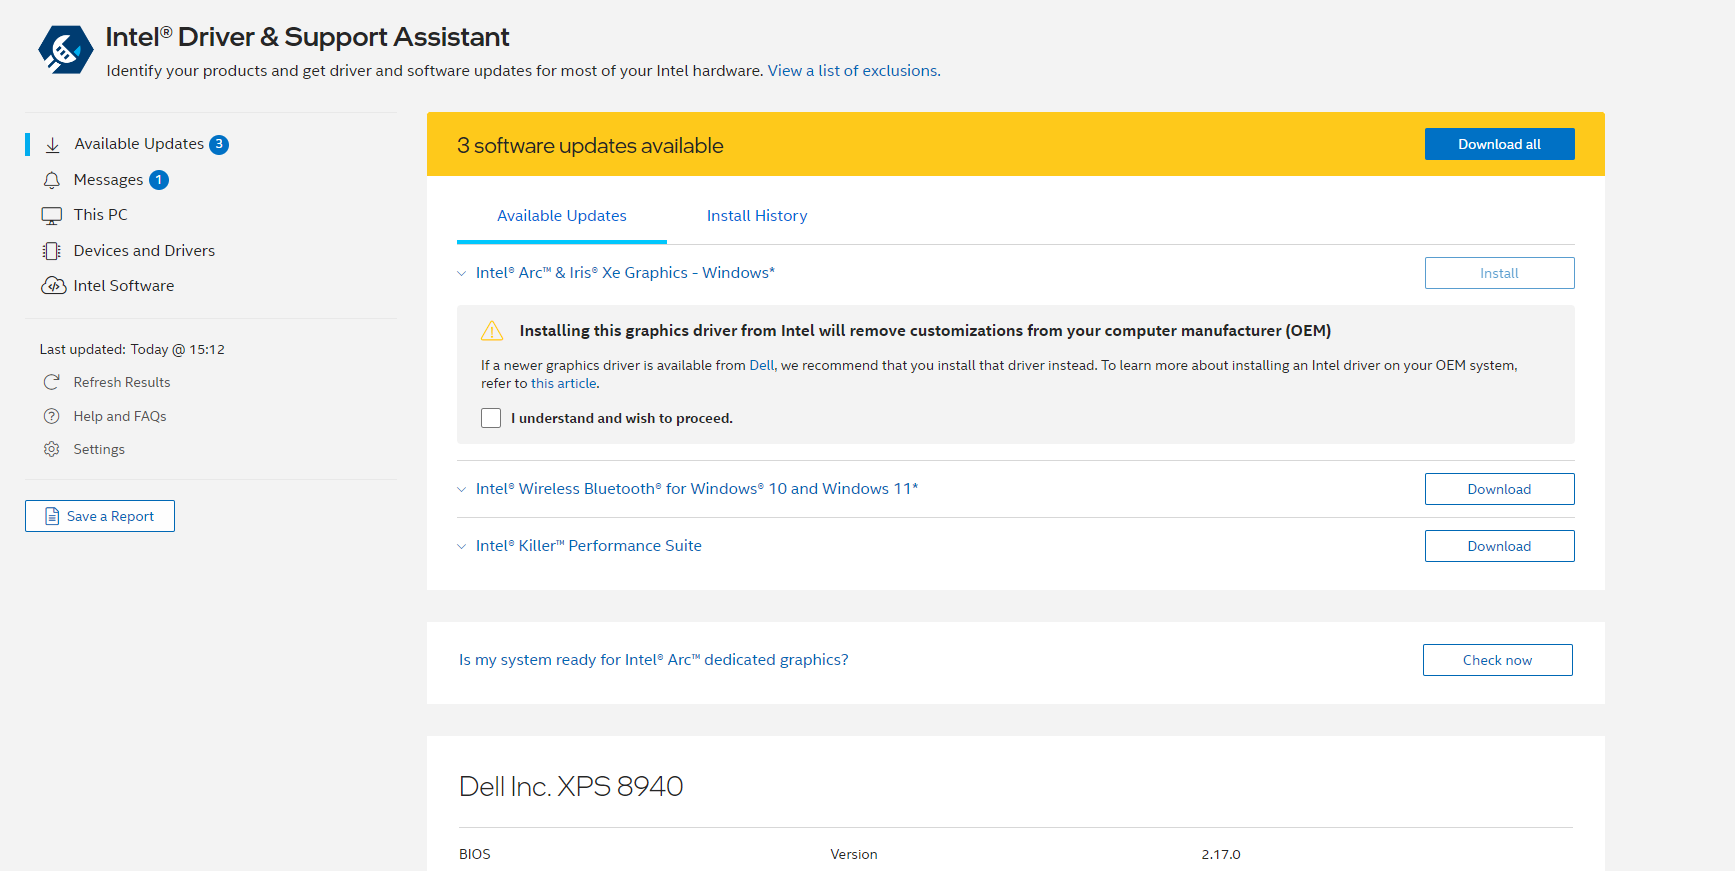Expand the Intel Wireless Bluetooth update chevron
The image size is (1735, 871).
[x=462, y=489]
